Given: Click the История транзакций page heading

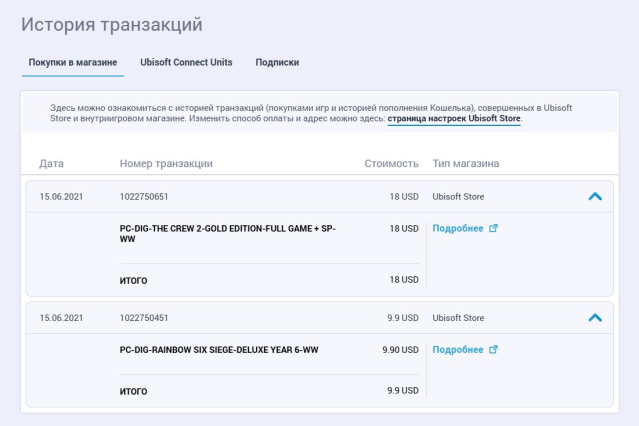Looking at the screenshot, I should click(112, 24).
